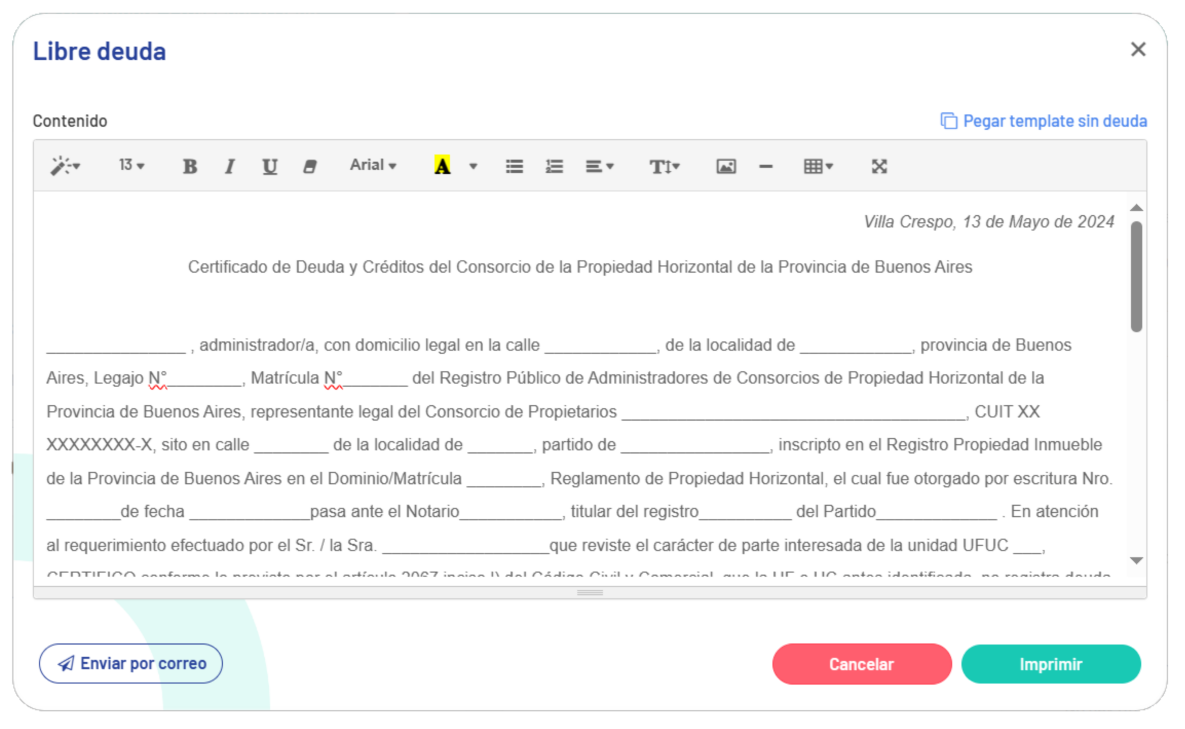Apply the yellow highlight color button
This screenshot has height=729, width=1185.
click(x=442, y=165)
